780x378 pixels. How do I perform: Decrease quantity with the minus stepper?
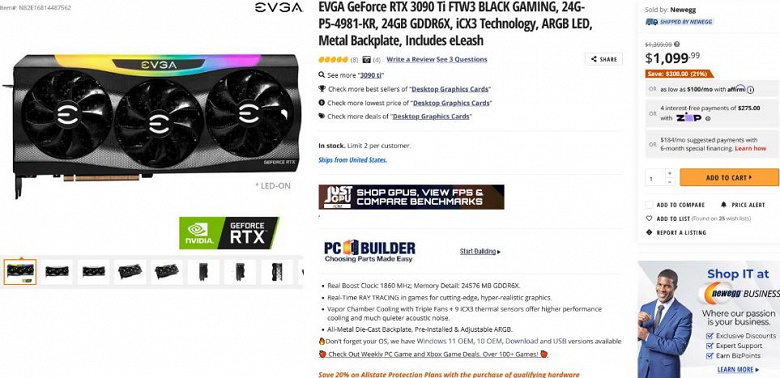coord(670,182)
